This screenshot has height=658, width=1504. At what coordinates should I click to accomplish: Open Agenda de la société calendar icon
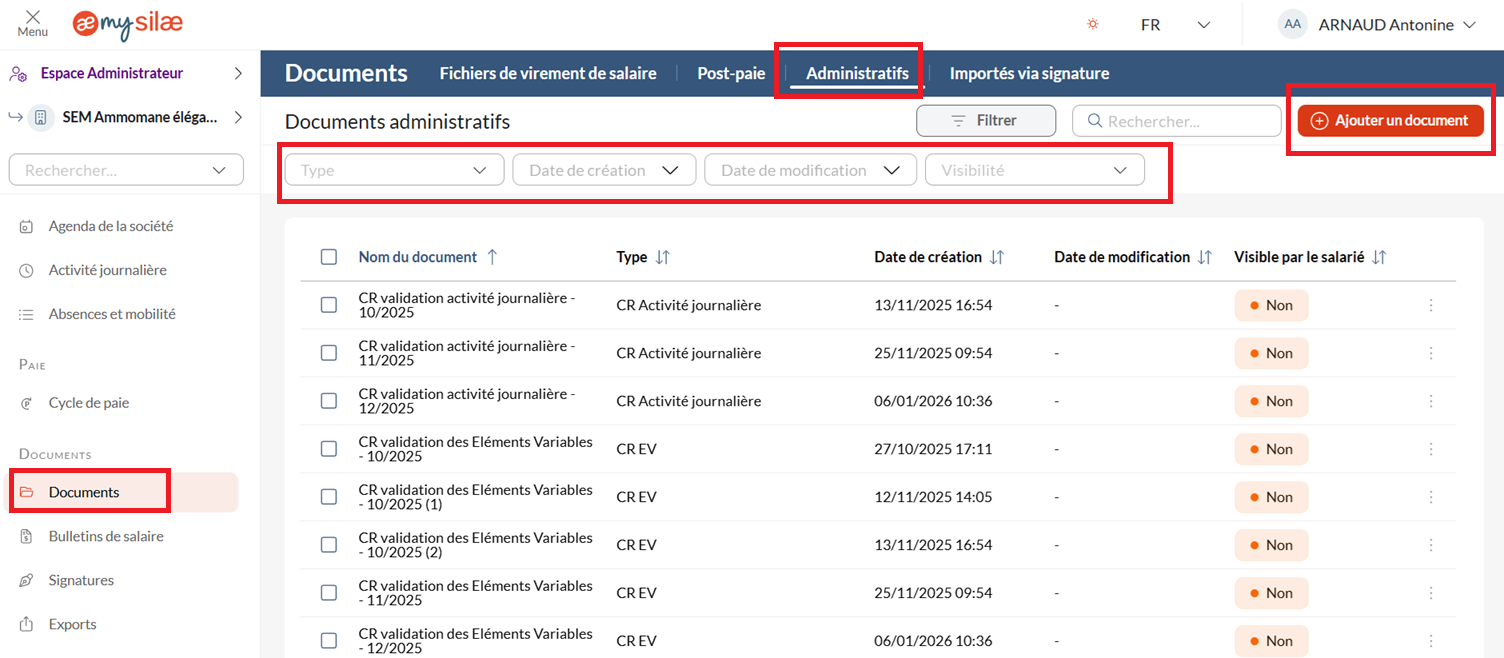(x=27, y=227)
